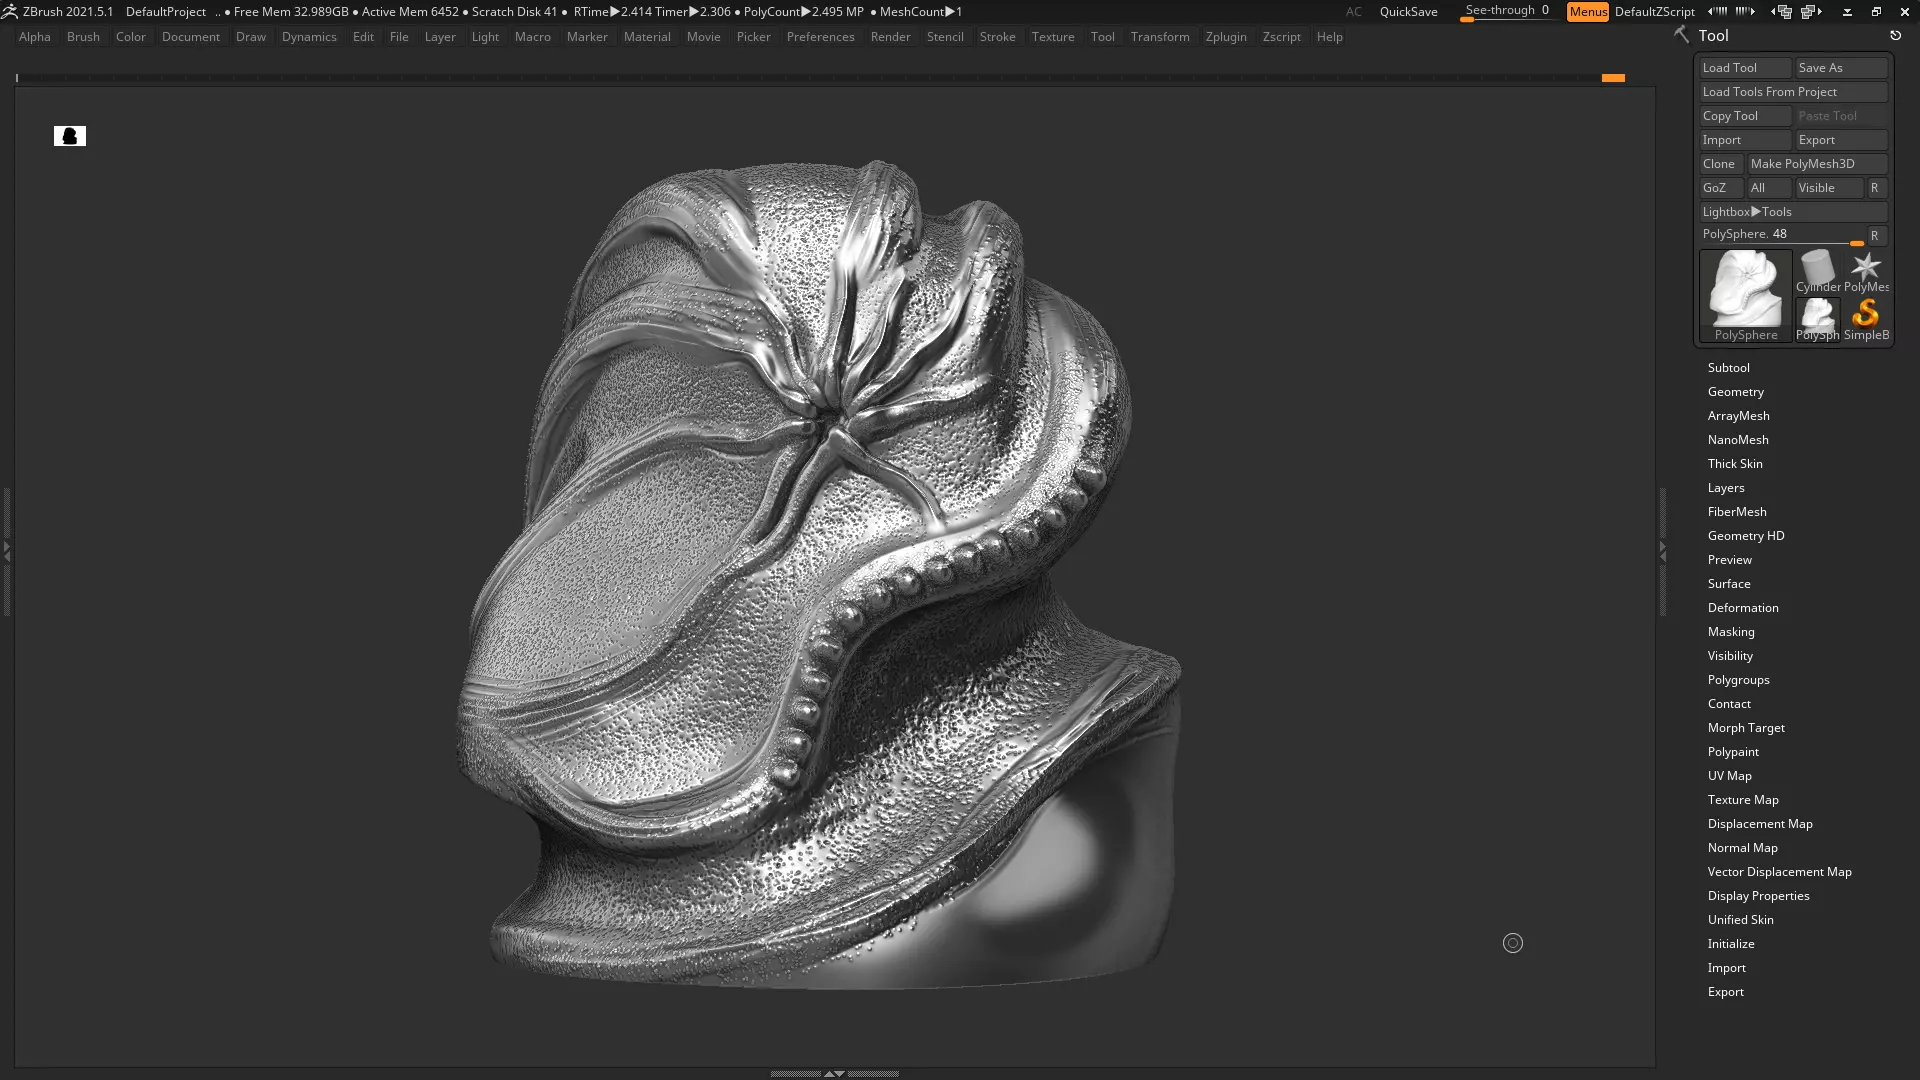This screenshot has height=1080, width=1920.
Task: Click the ZBrush logo icon in the title bar
Action: coord(9,11)
